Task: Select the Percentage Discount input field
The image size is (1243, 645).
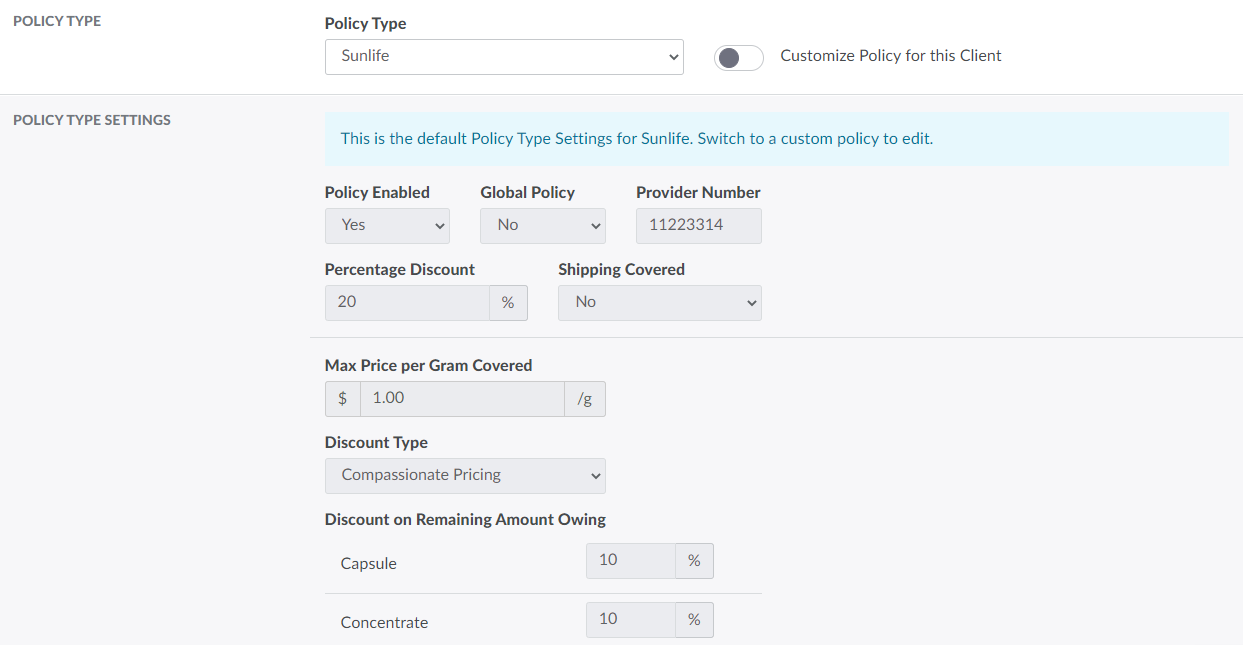Action: 407,303
